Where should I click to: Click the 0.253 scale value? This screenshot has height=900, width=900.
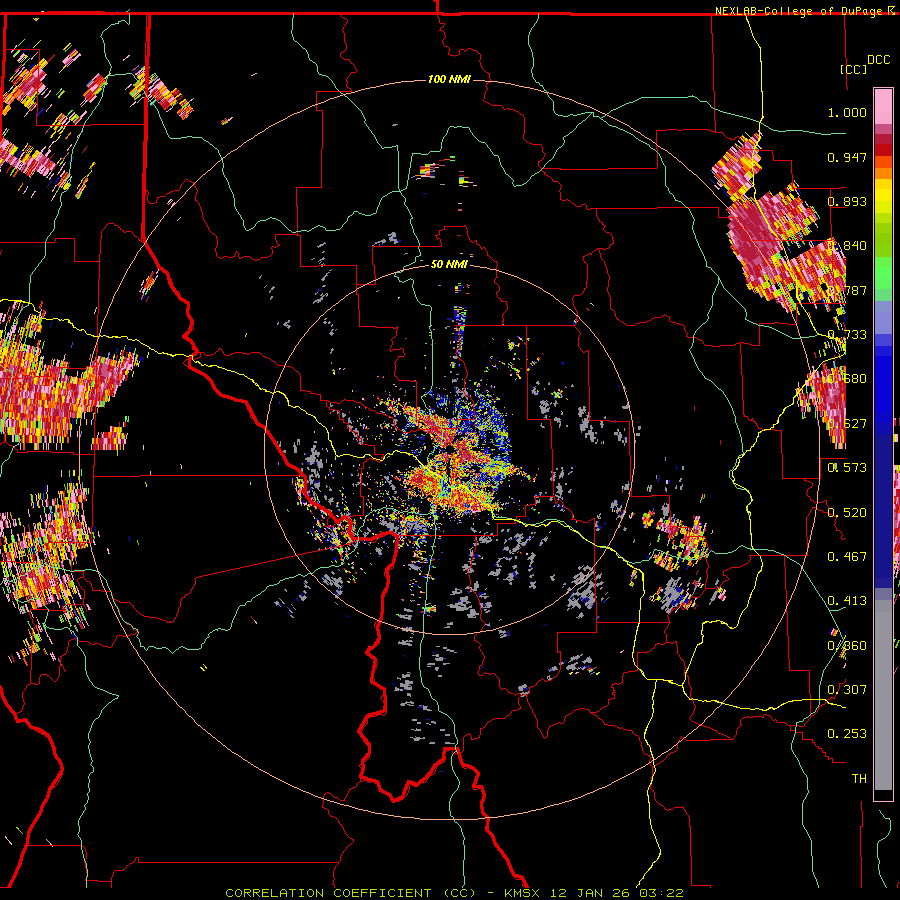coord(847,734)
